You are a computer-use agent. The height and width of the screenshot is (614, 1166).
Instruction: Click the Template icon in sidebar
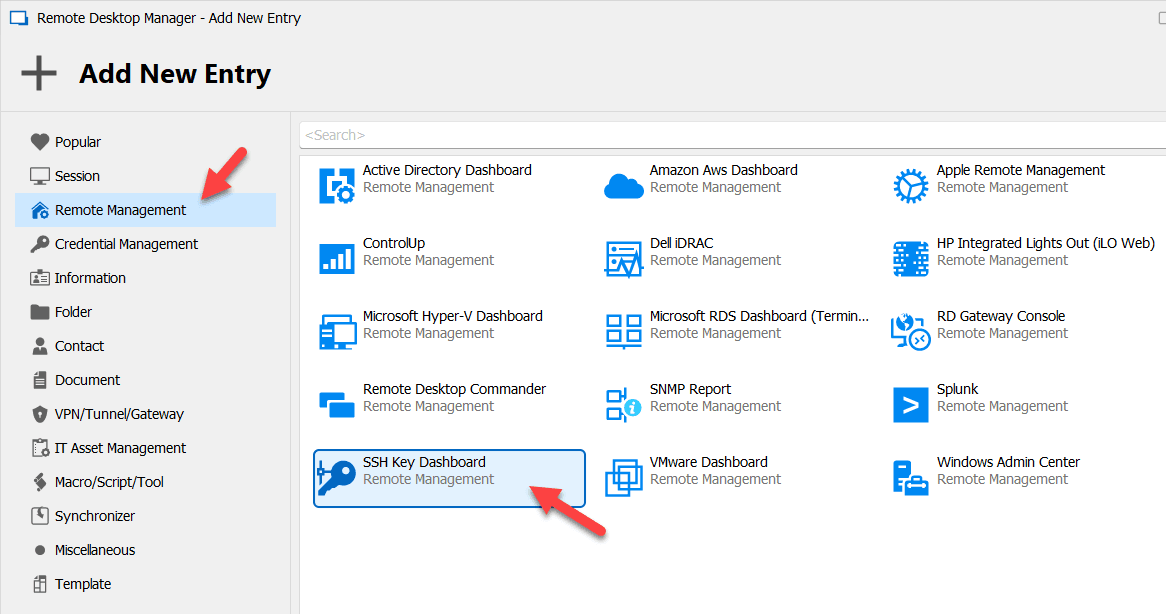point(39,584)
